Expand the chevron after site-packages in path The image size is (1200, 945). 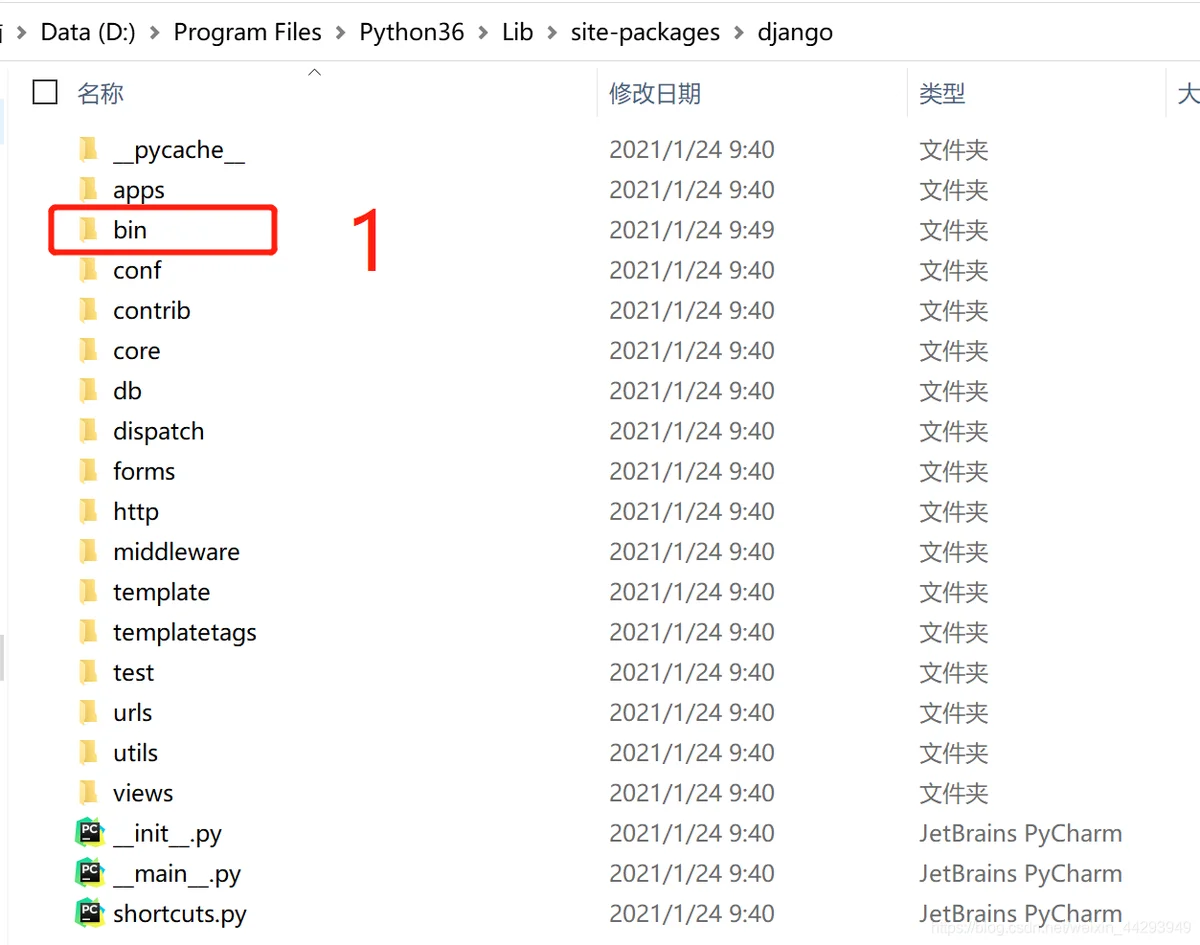pyautogui.click(x=738, y=32)
